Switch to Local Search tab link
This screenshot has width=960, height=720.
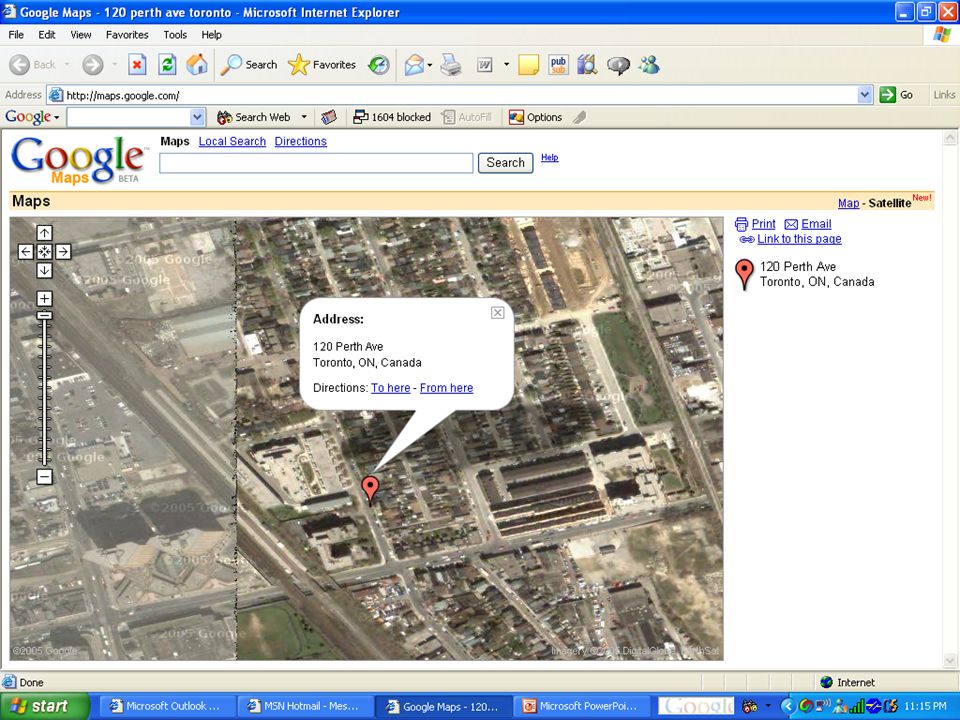click(232, 141)
